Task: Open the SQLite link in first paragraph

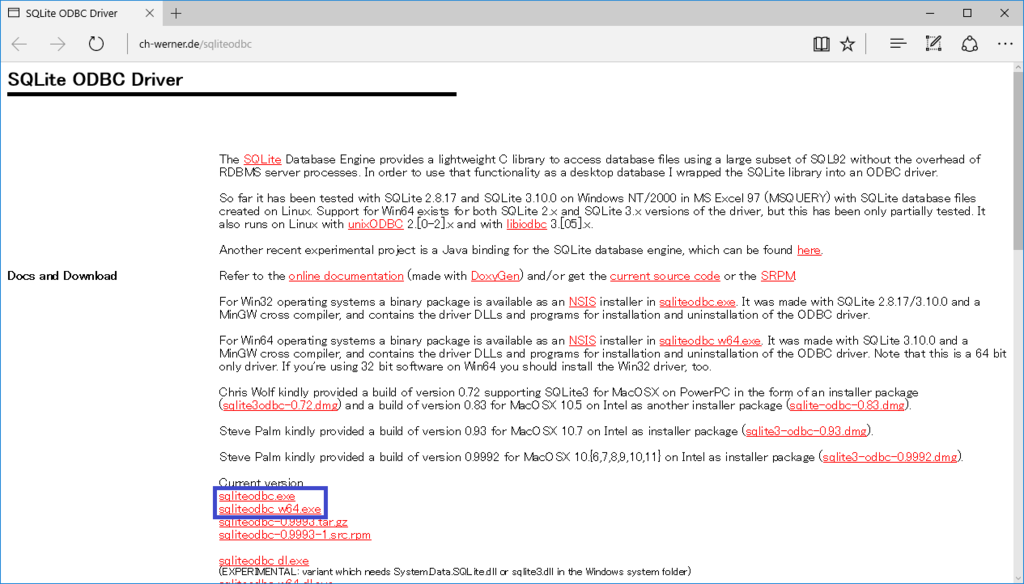Action: tap(263, 159)
